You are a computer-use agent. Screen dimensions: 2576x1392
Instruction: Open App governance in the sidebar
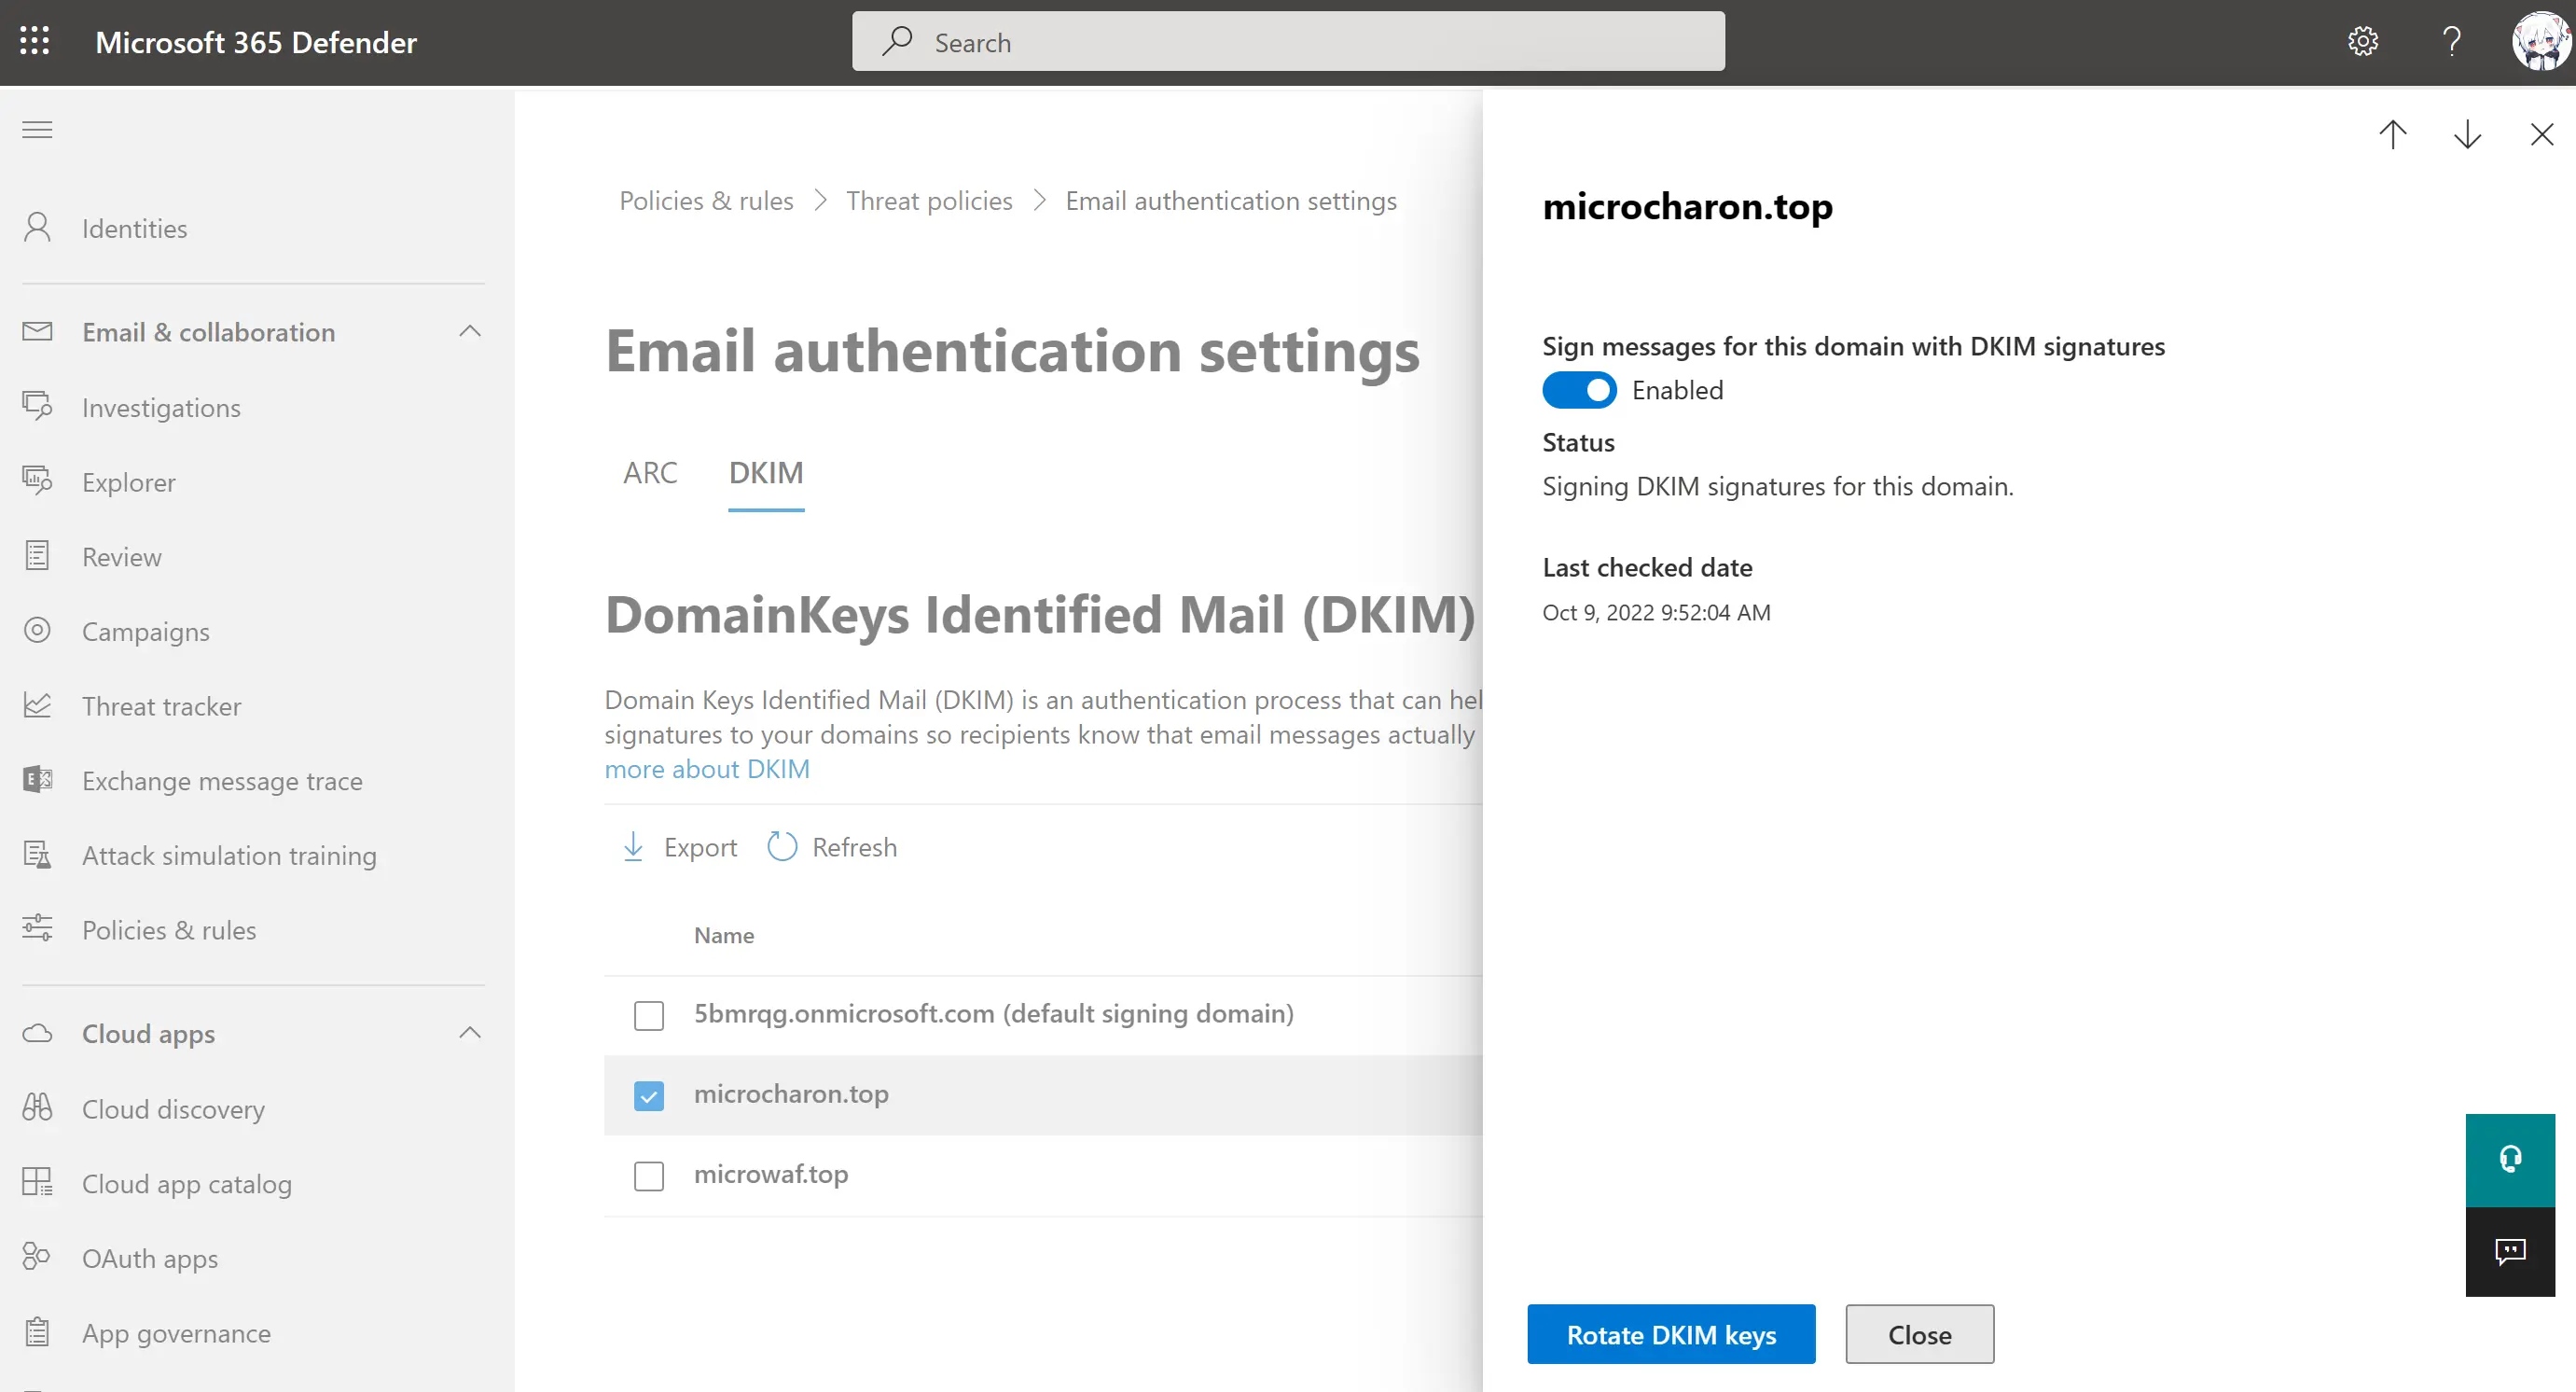176,1333
